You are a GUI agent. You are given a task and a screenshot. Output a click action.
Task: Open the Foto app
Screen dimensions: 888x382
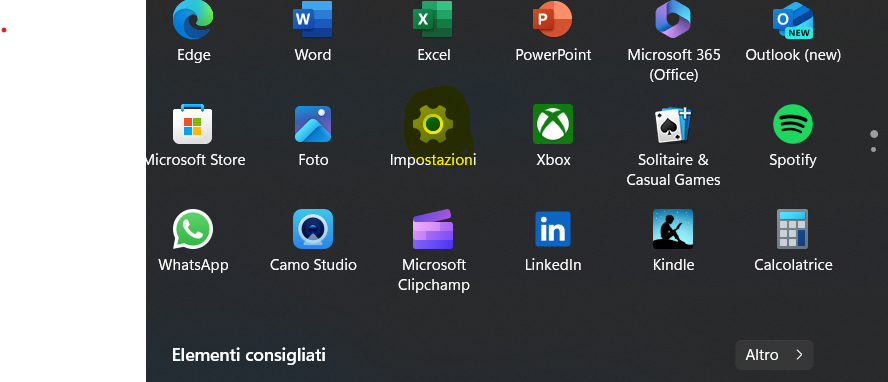(313, 124)
